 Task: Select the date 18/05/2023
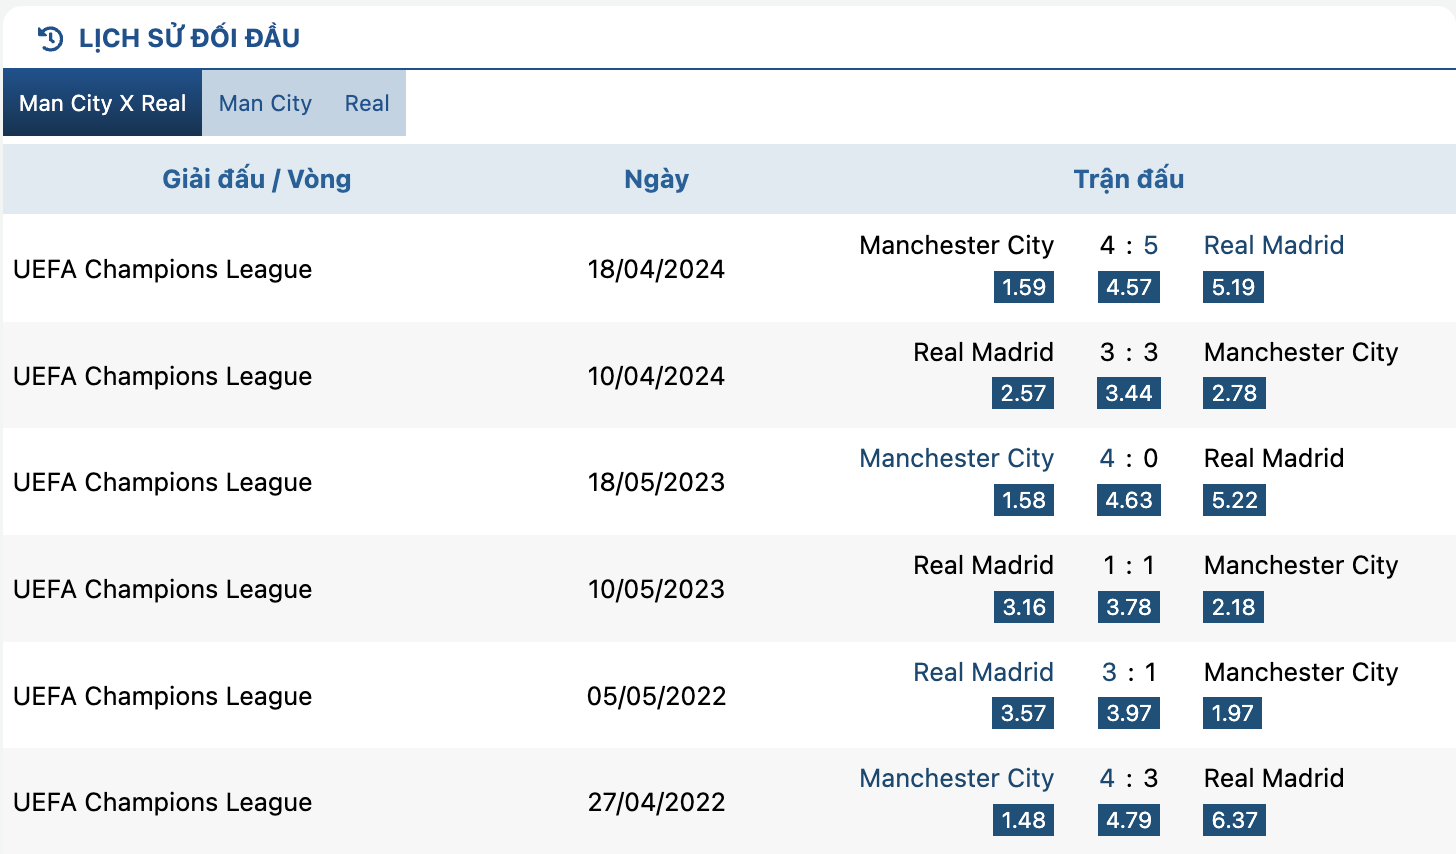pos(656,482)
